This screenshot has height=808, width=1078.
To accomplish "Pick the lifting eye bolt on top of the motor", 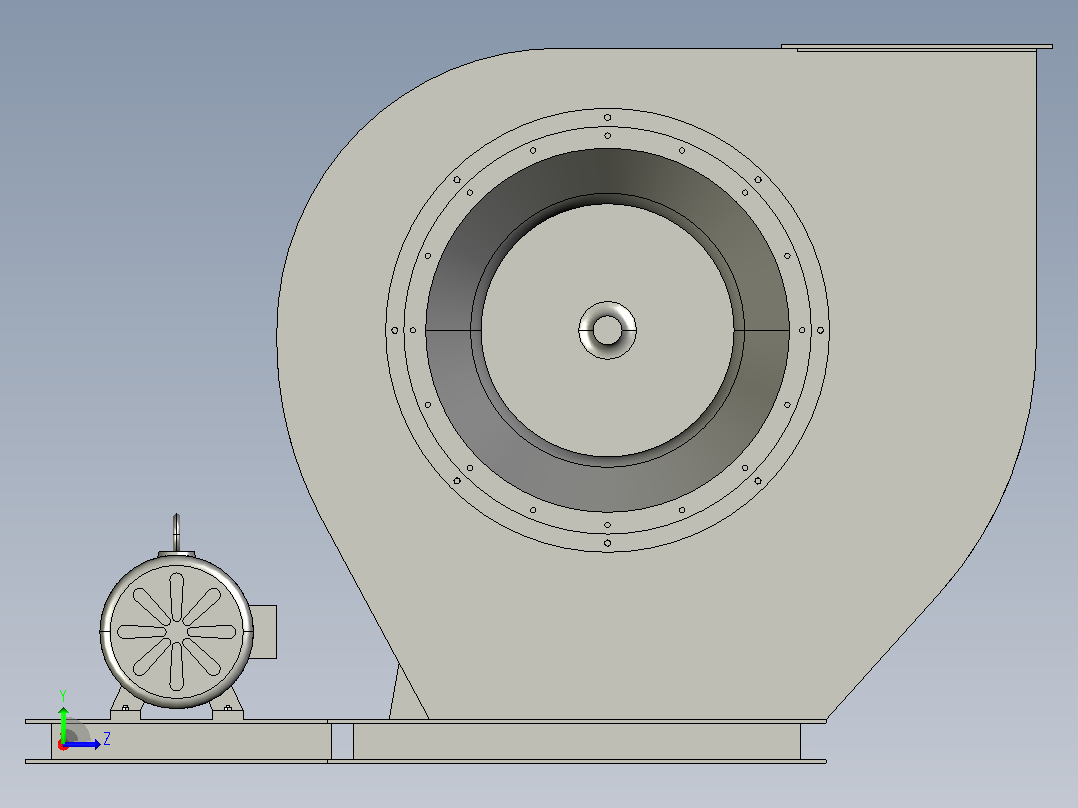I will tap(177, 533).
